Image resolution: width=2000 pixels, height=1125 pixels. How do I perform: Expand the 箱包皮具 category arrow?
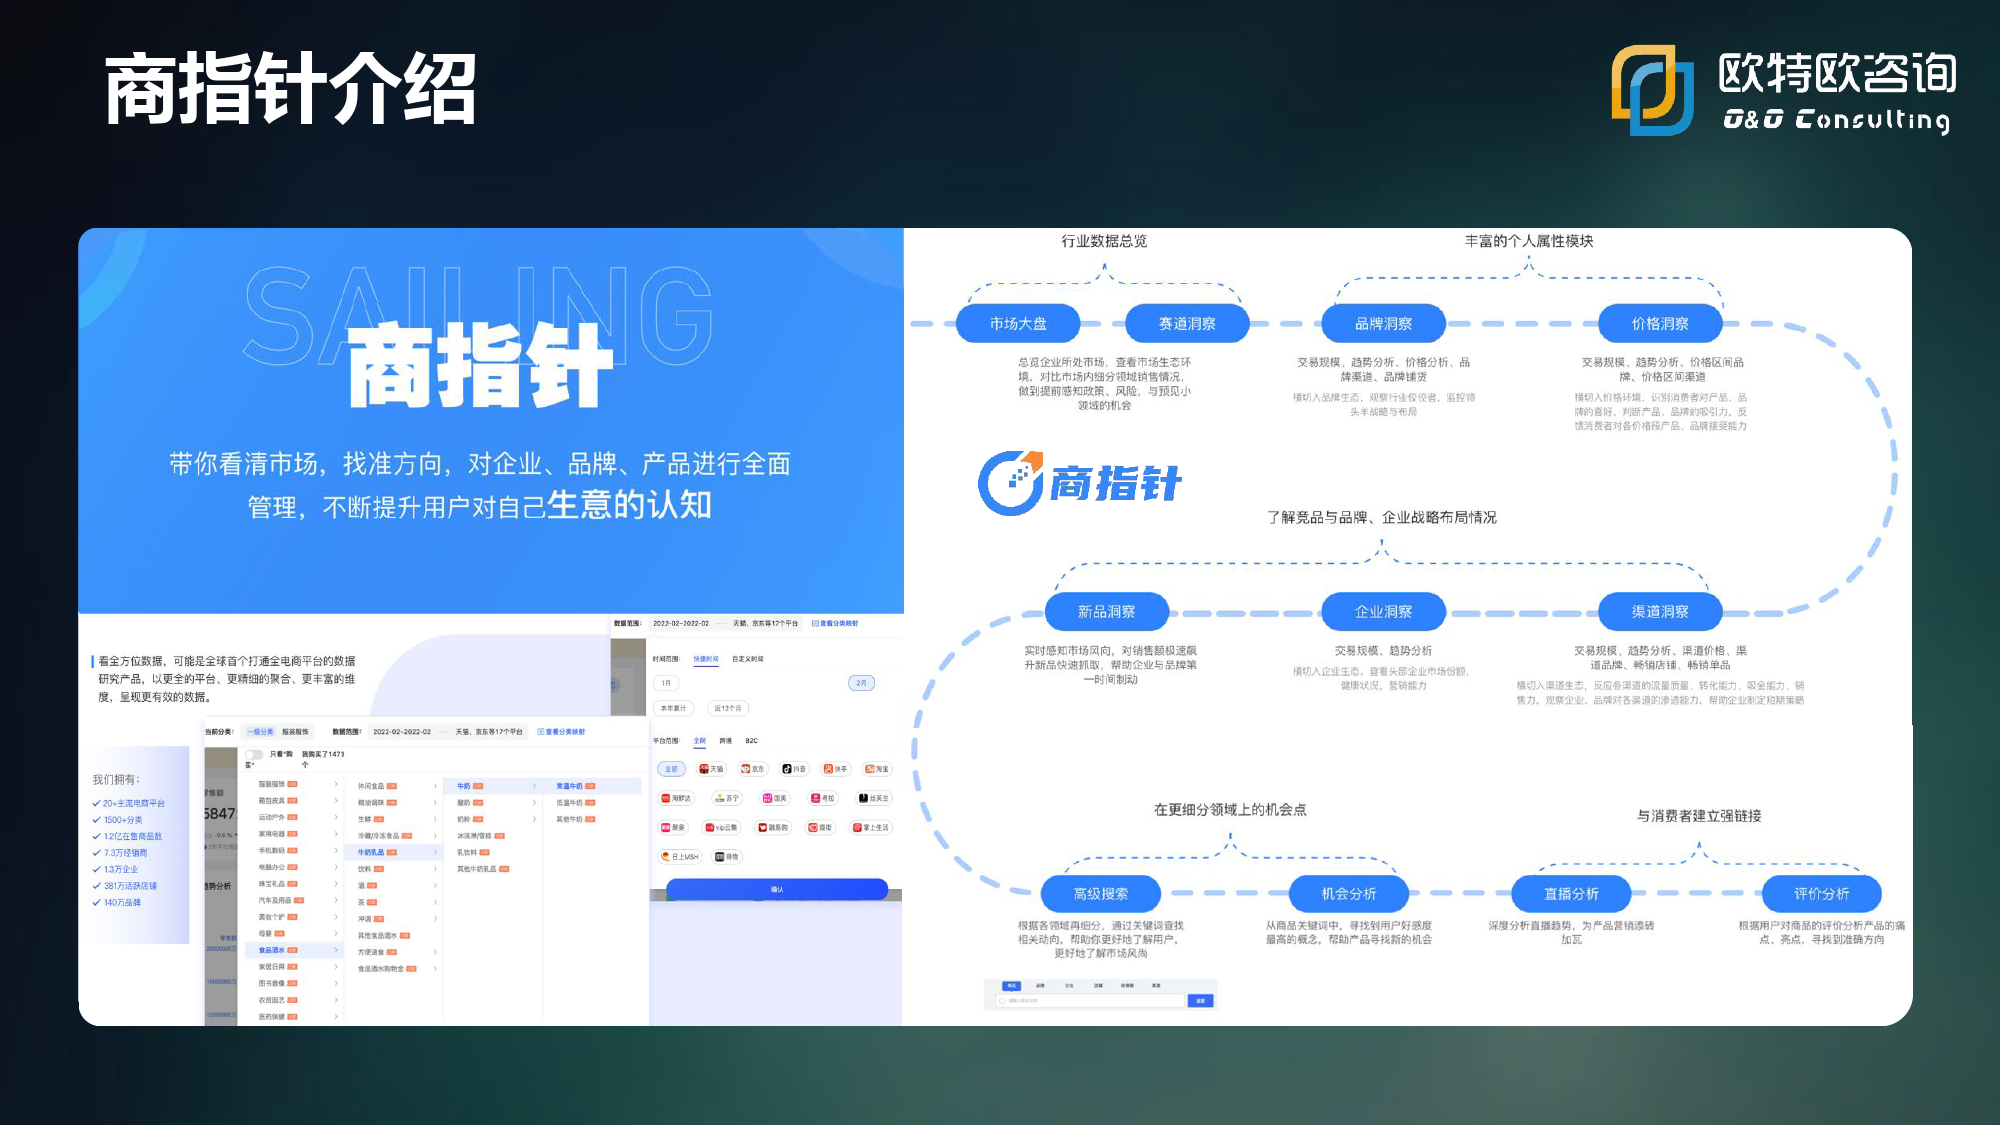coord(336,801)
